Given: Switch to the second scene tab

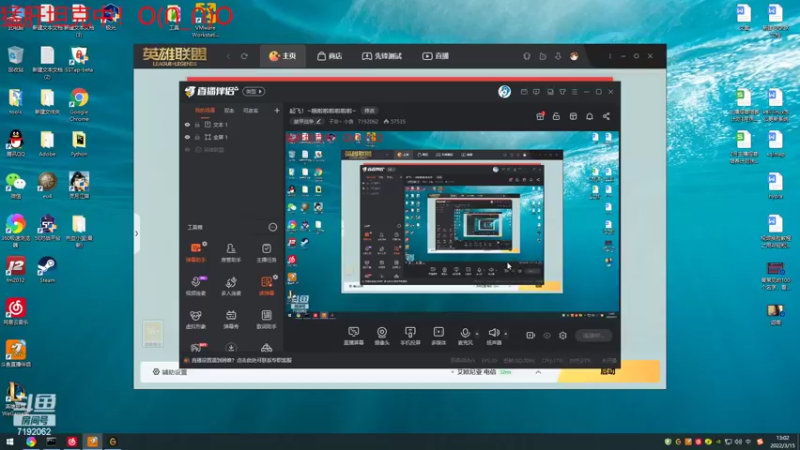Looking at the screenshot, I should point(229,110).
